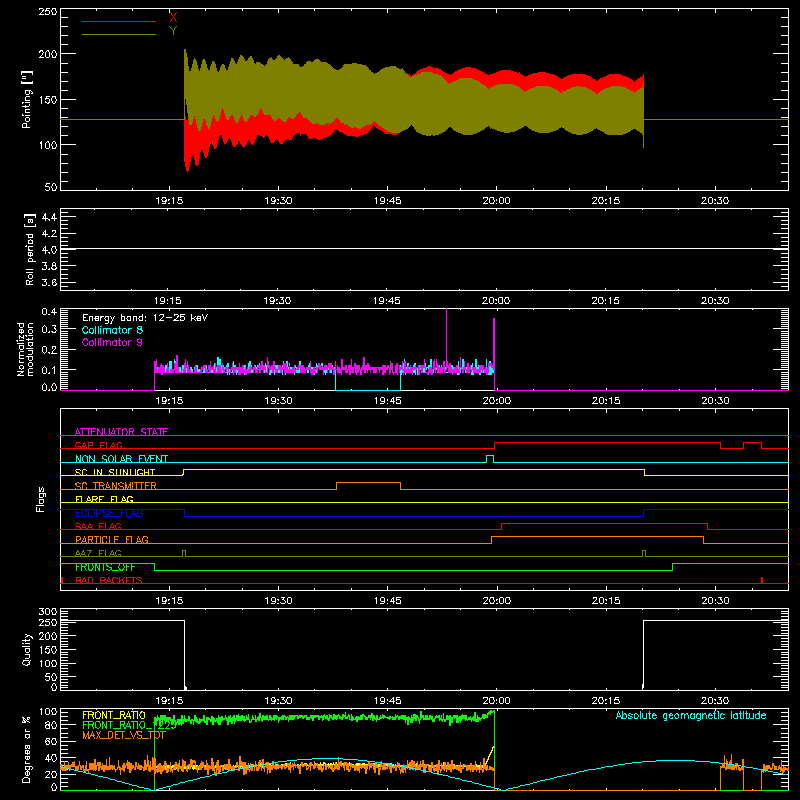The image size is (800, 800).
Task: Select the 'Energy band: 12-25 keV' label
Action: (145, 318)
